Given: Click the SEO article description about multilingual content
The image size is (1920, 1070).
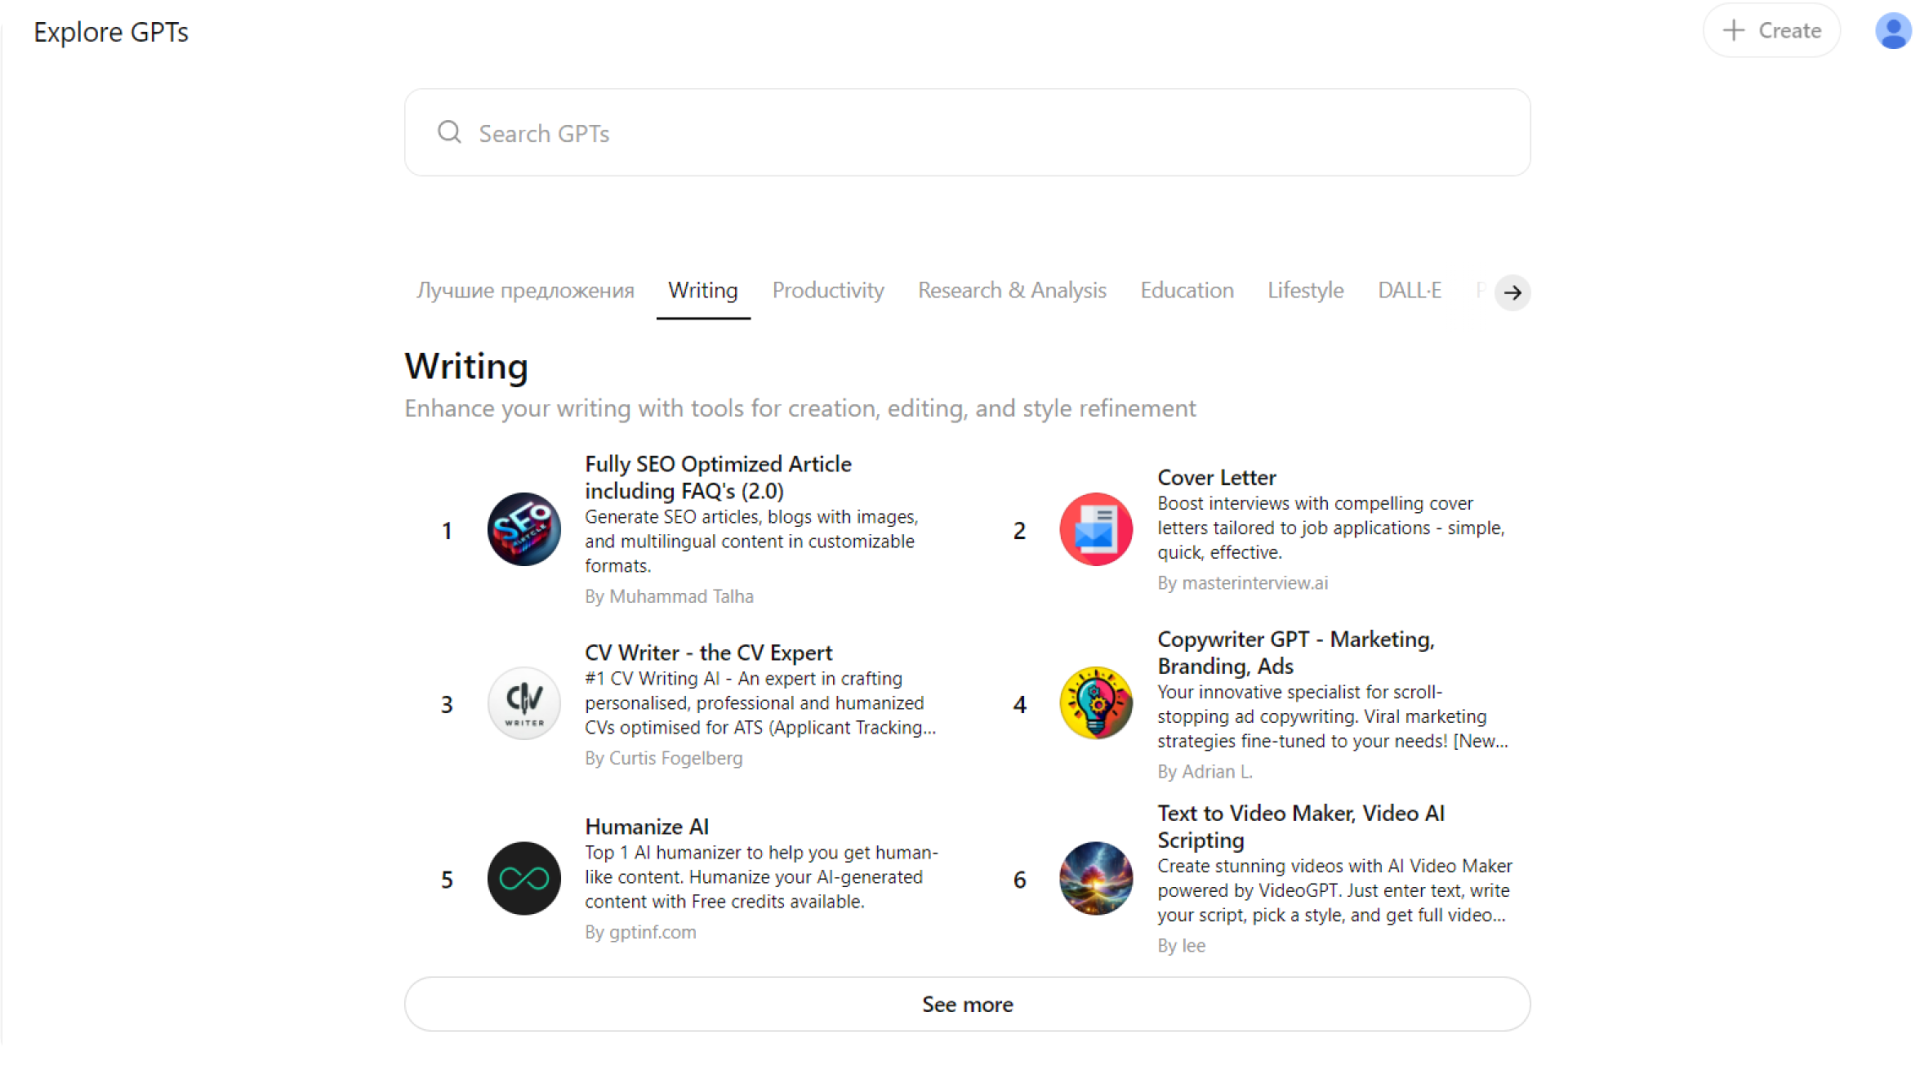Looking at the screenshot, I should point(751,541).
